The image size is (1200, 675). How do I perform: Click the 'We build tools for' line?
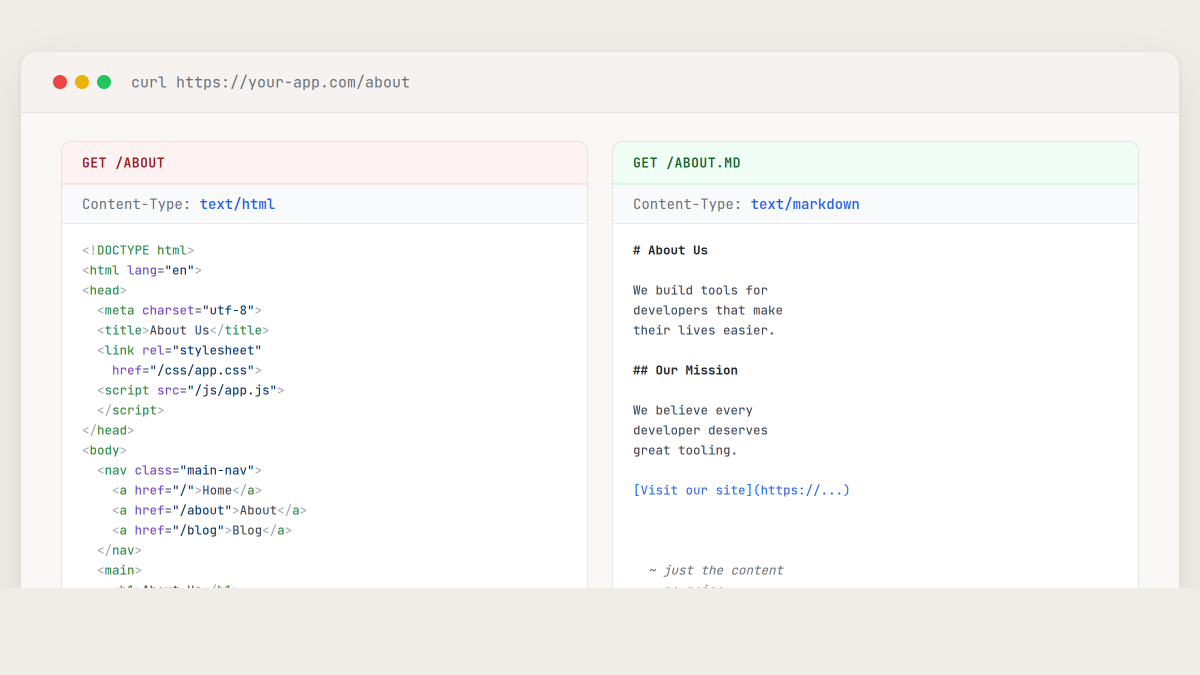tap(700, 290)
